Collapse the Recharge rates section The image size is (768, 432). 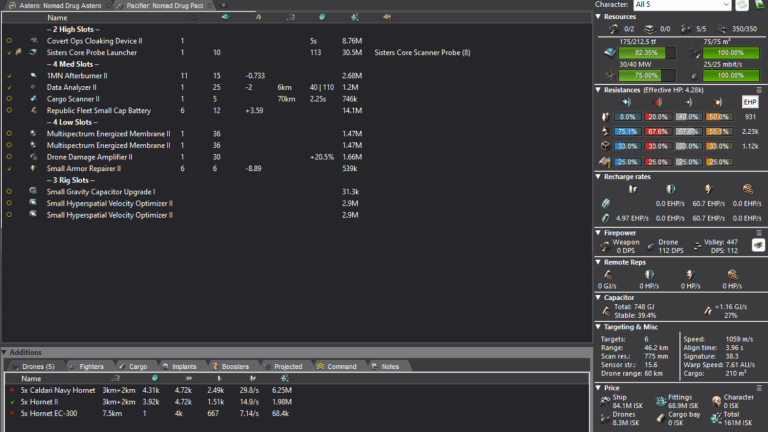[x=599, y=176]
